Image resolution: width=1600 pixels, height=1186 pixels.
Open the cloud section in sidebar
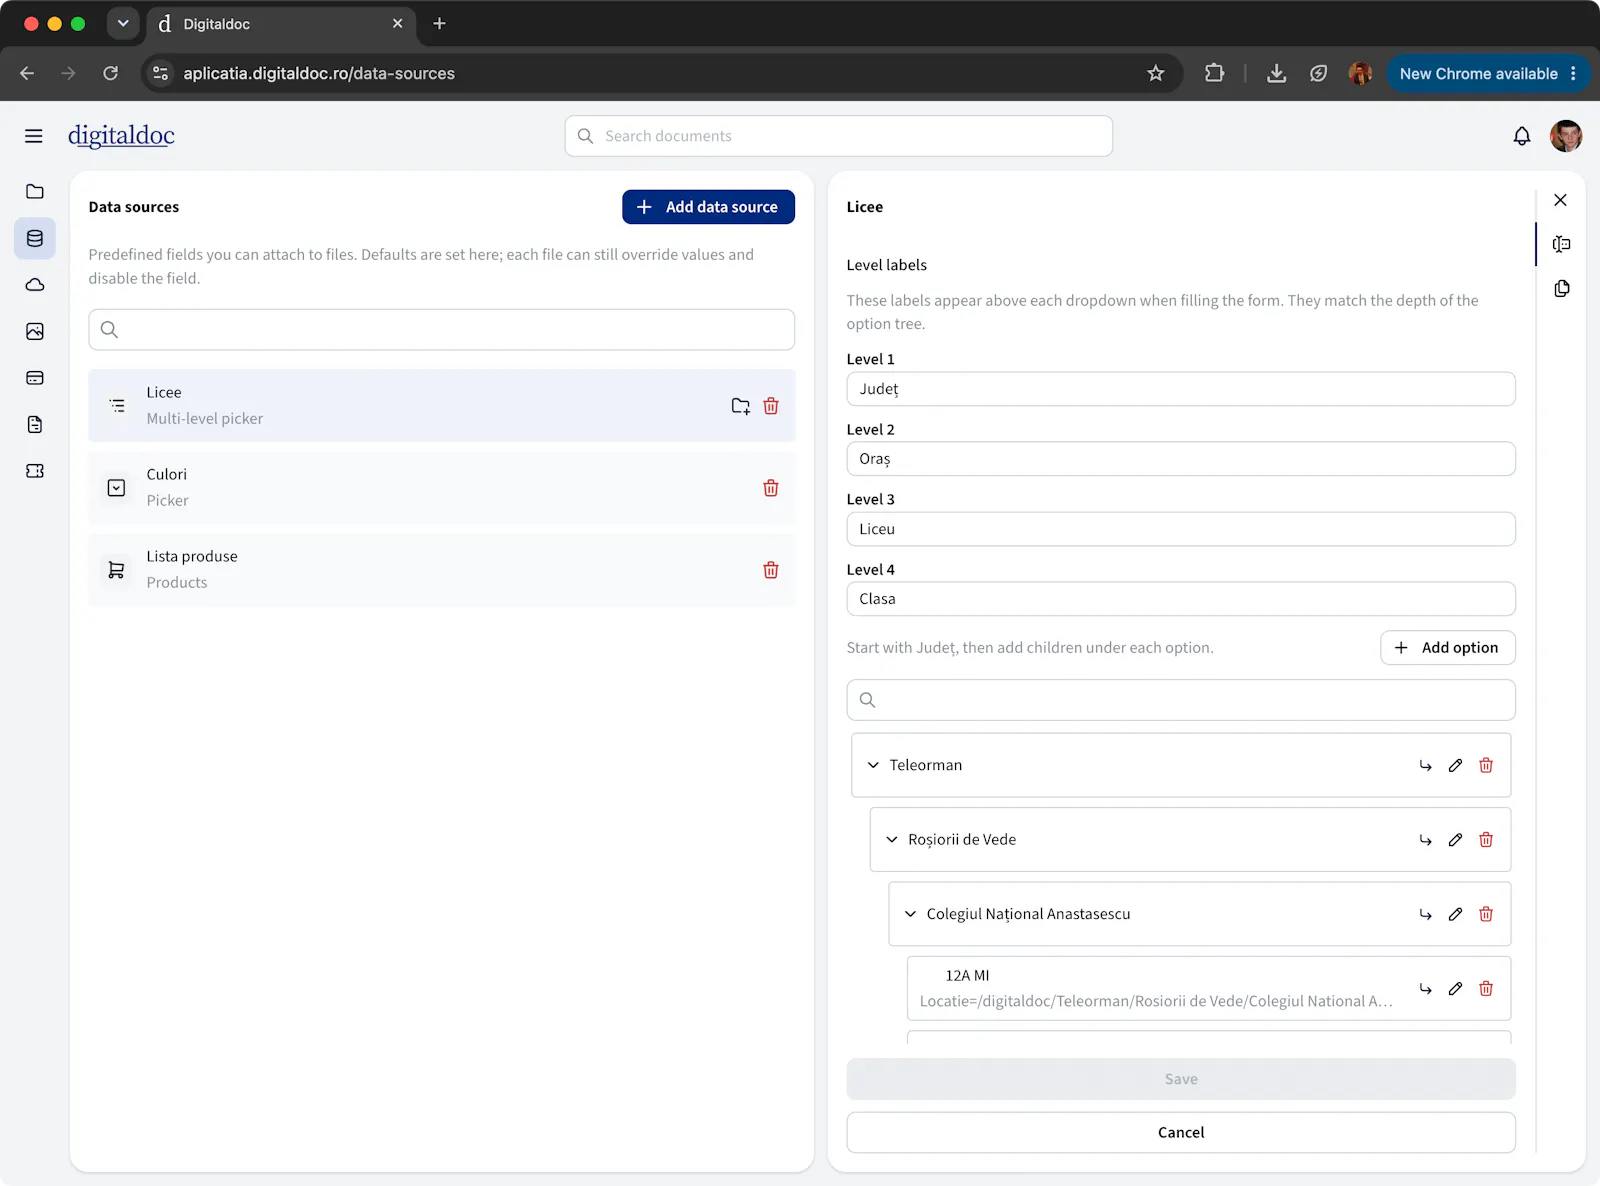coord(35,285)
